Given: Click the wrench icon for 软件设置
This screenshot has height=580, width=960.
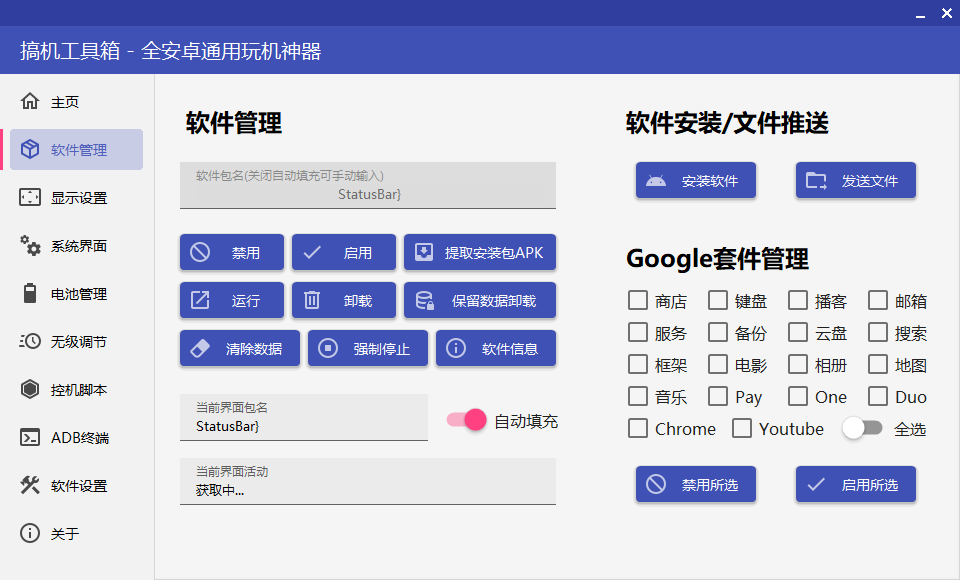Looking at the screenshot, I should coord(31,485).
